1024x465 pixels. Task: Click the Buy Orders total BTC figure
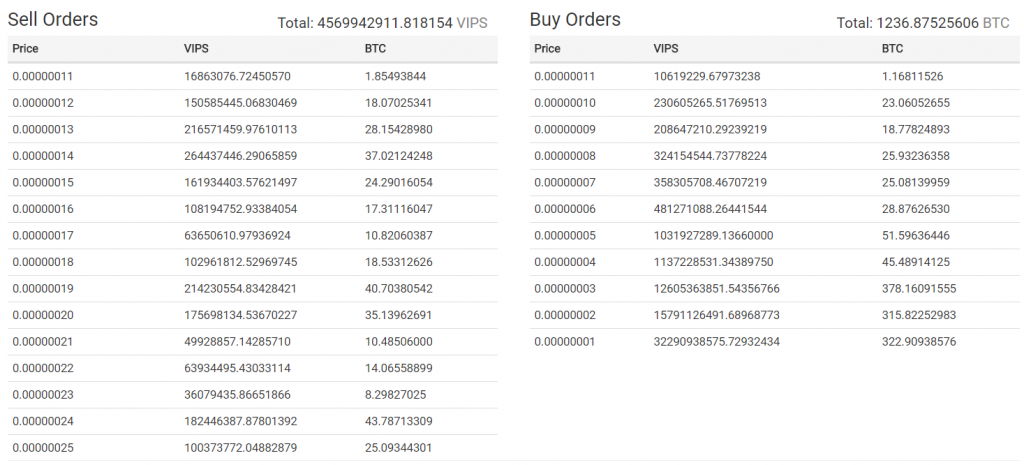(x=928, y=23)
